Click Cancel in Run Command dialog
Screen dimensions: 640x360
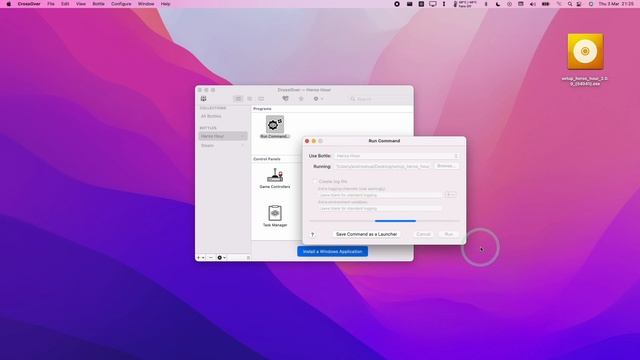(423, 234)
